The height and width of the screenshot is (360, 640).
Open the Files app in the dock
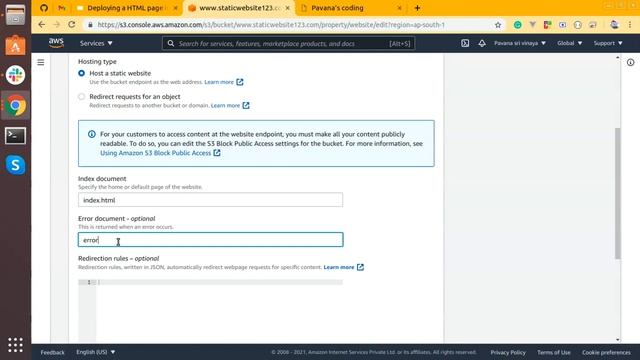16,15
